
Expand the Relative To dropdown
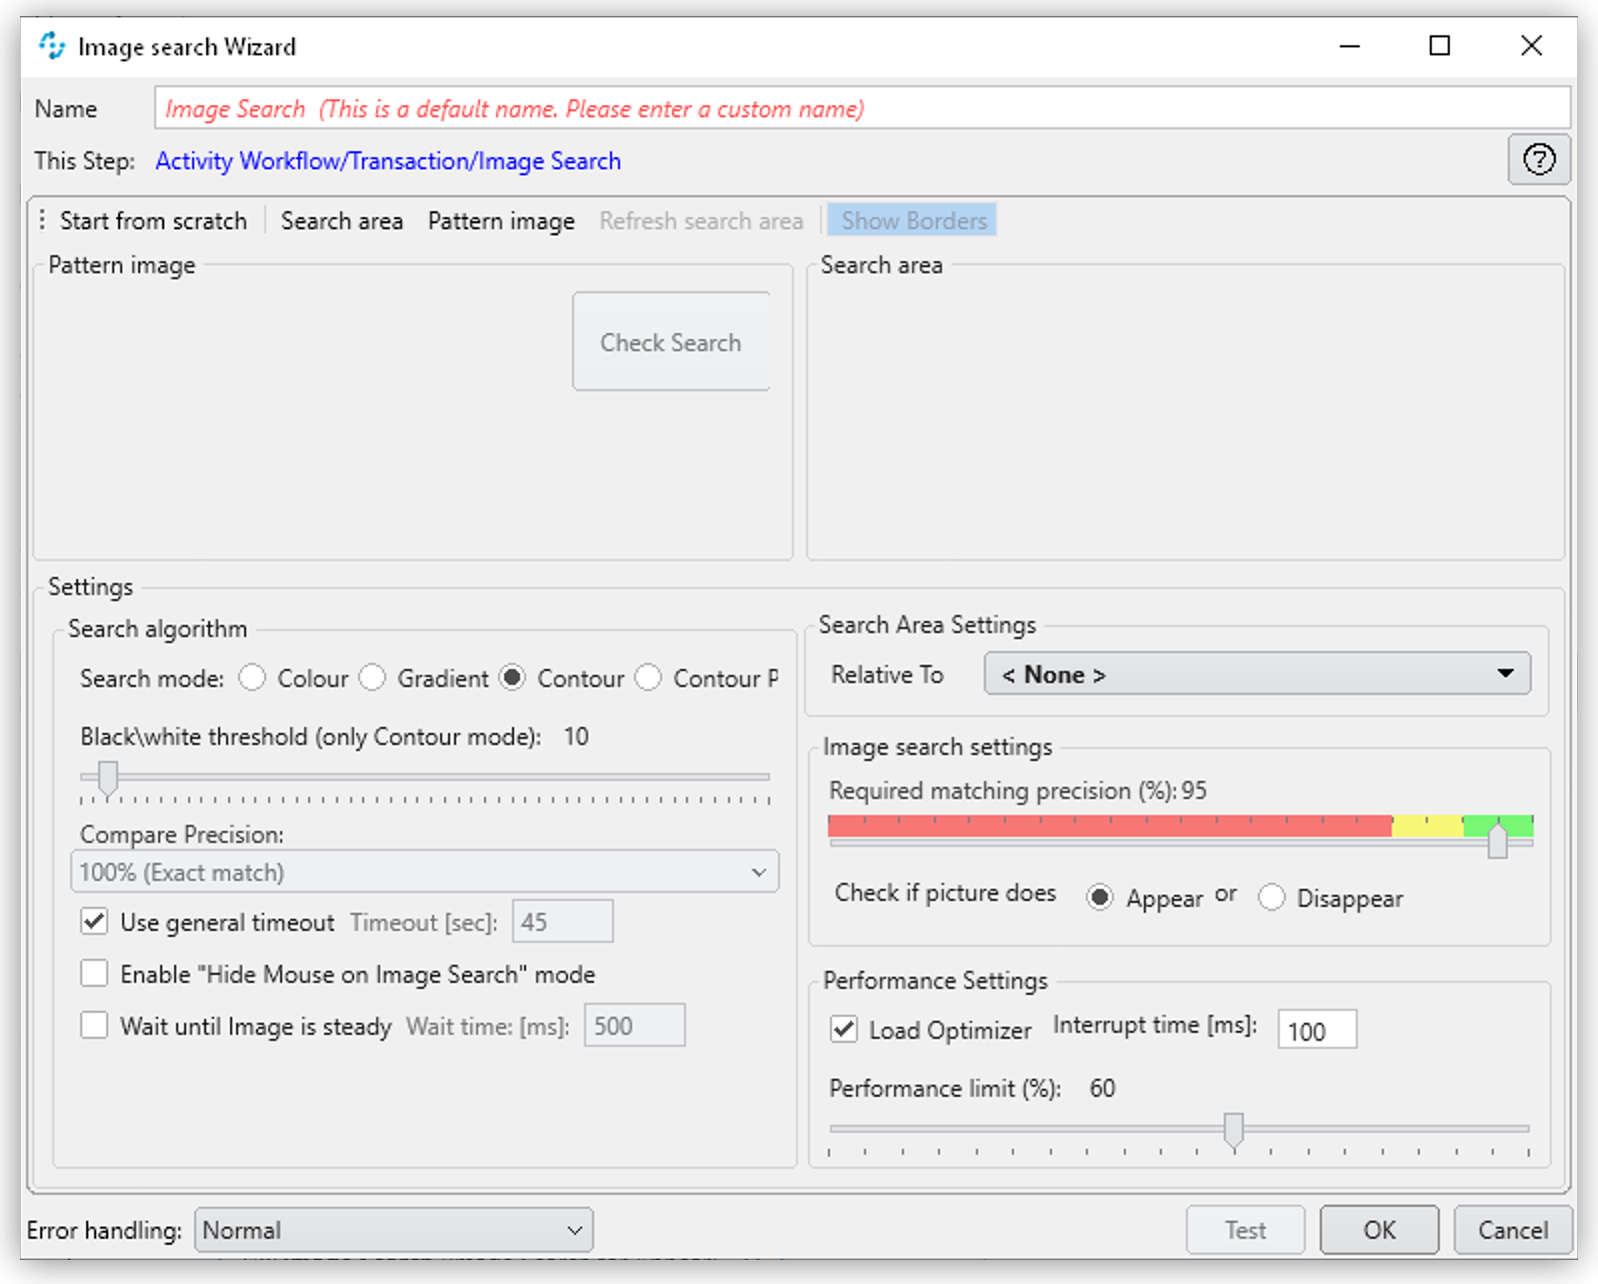(1256, 674)
